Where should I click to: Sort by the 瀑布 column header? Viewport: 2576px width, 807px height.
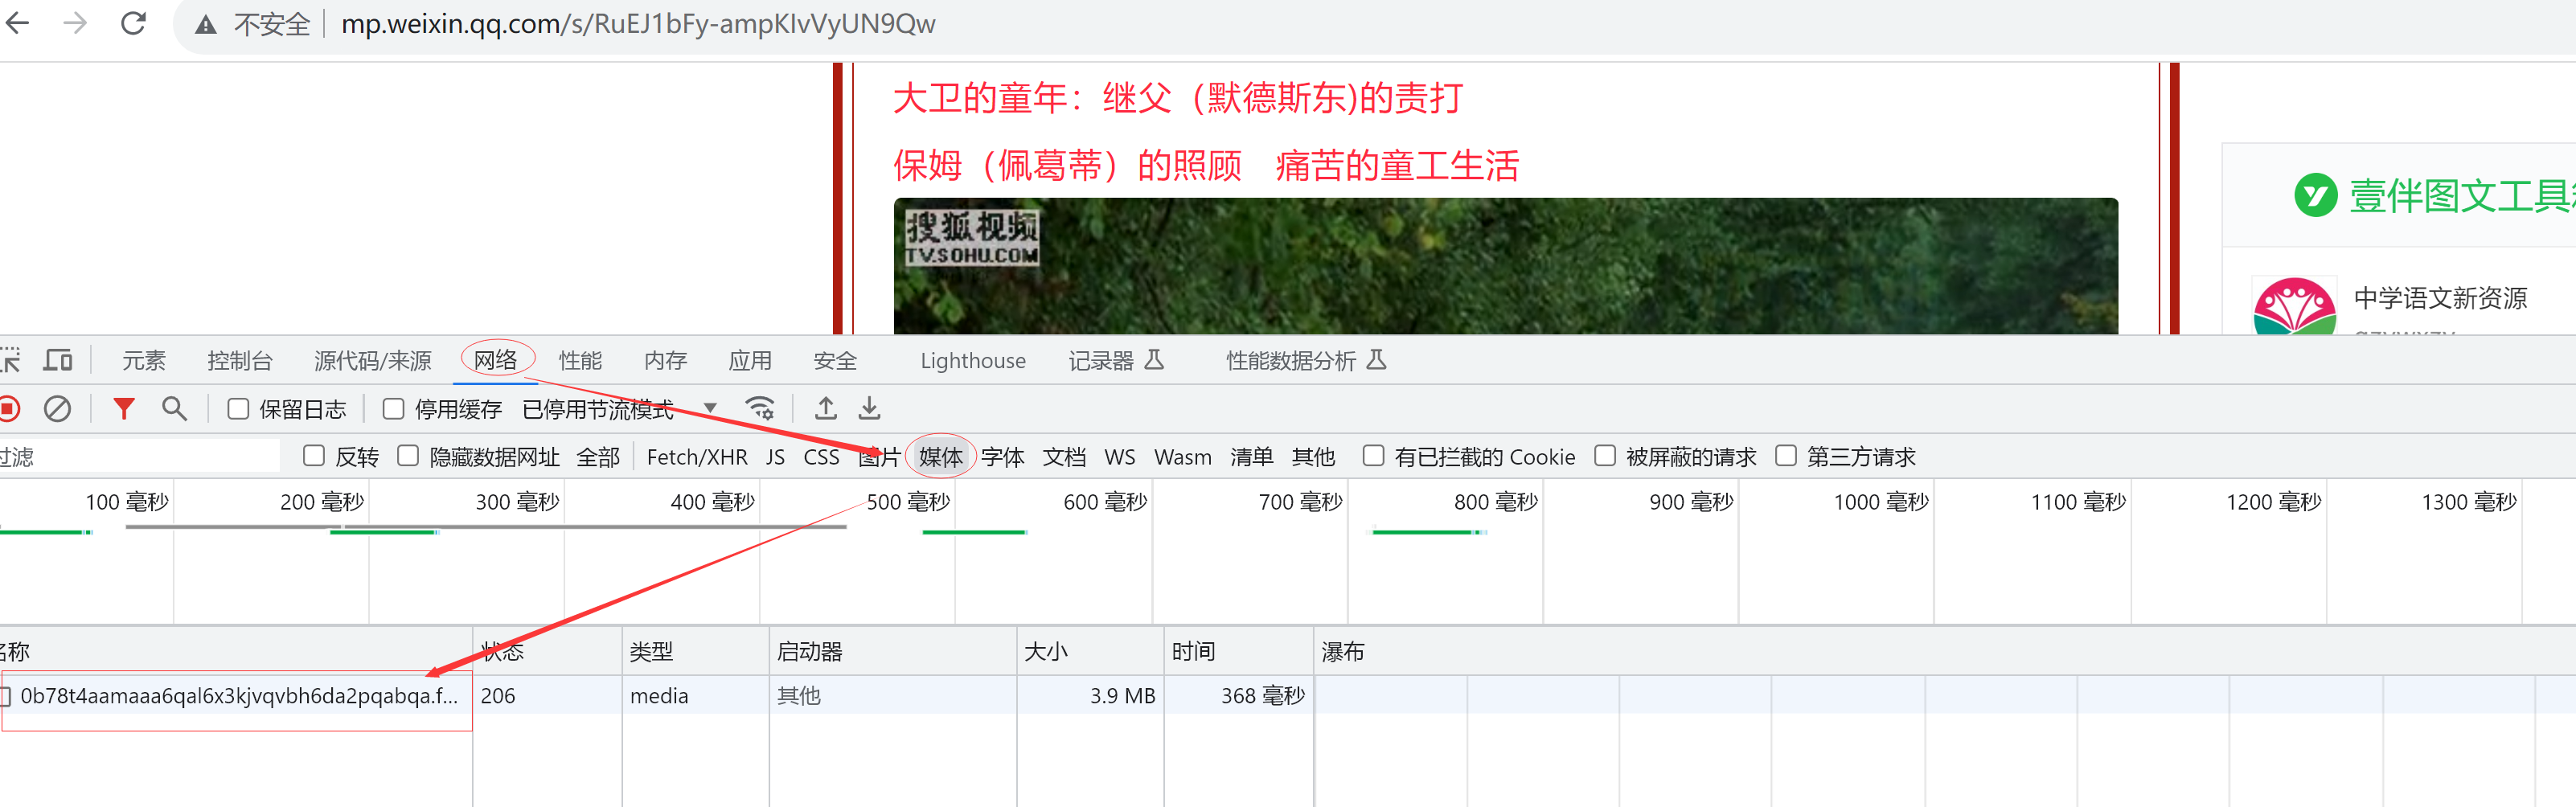1945,652
